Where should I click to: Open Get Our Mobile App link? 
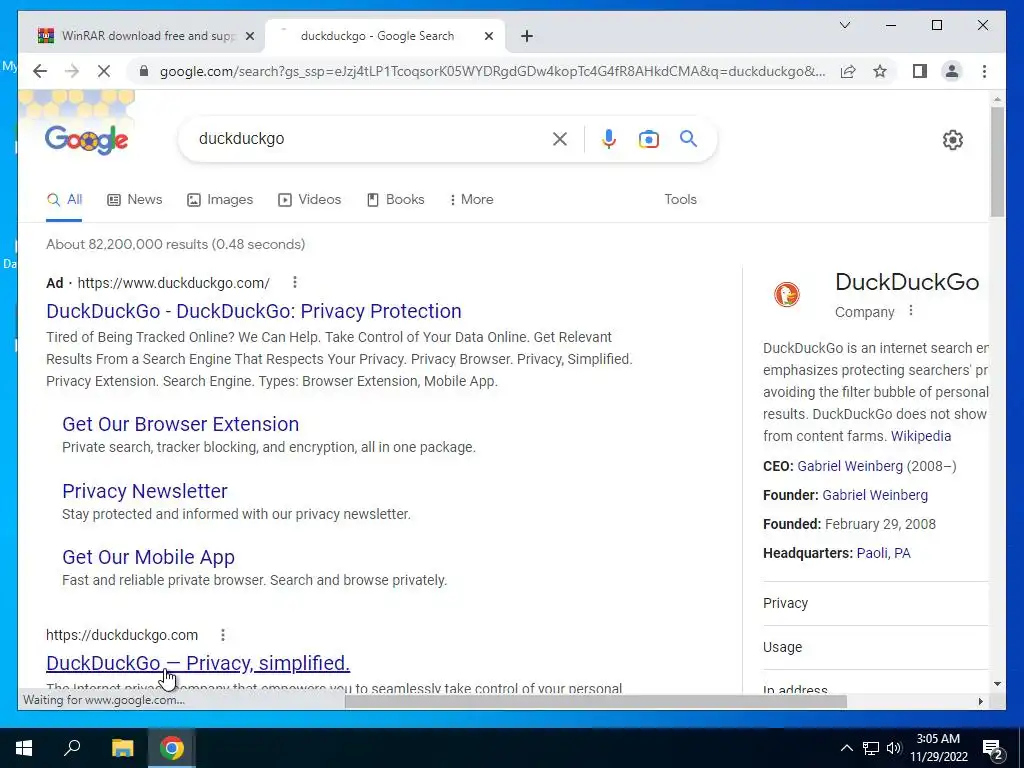point(148,557)
